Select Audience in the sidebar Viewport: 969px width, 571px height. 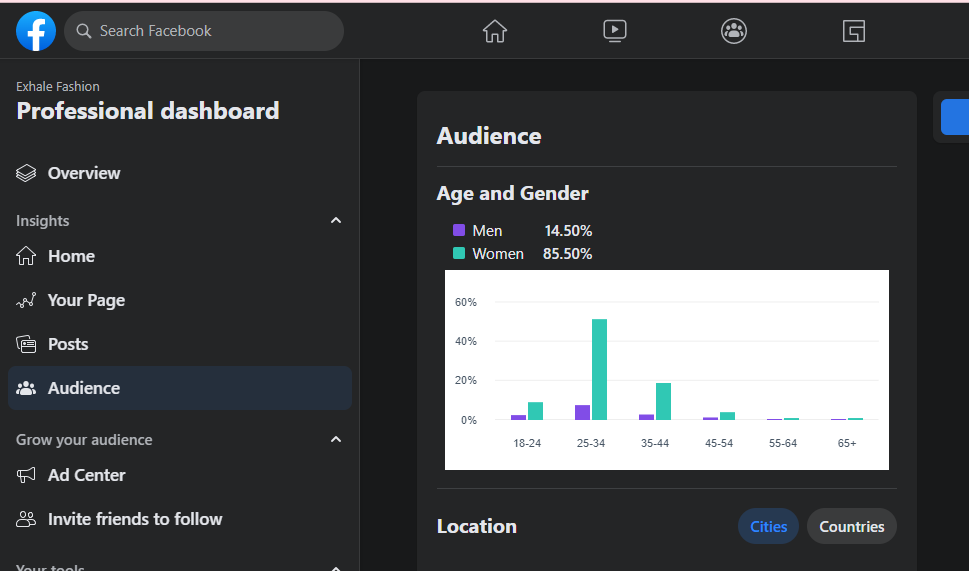84,388
